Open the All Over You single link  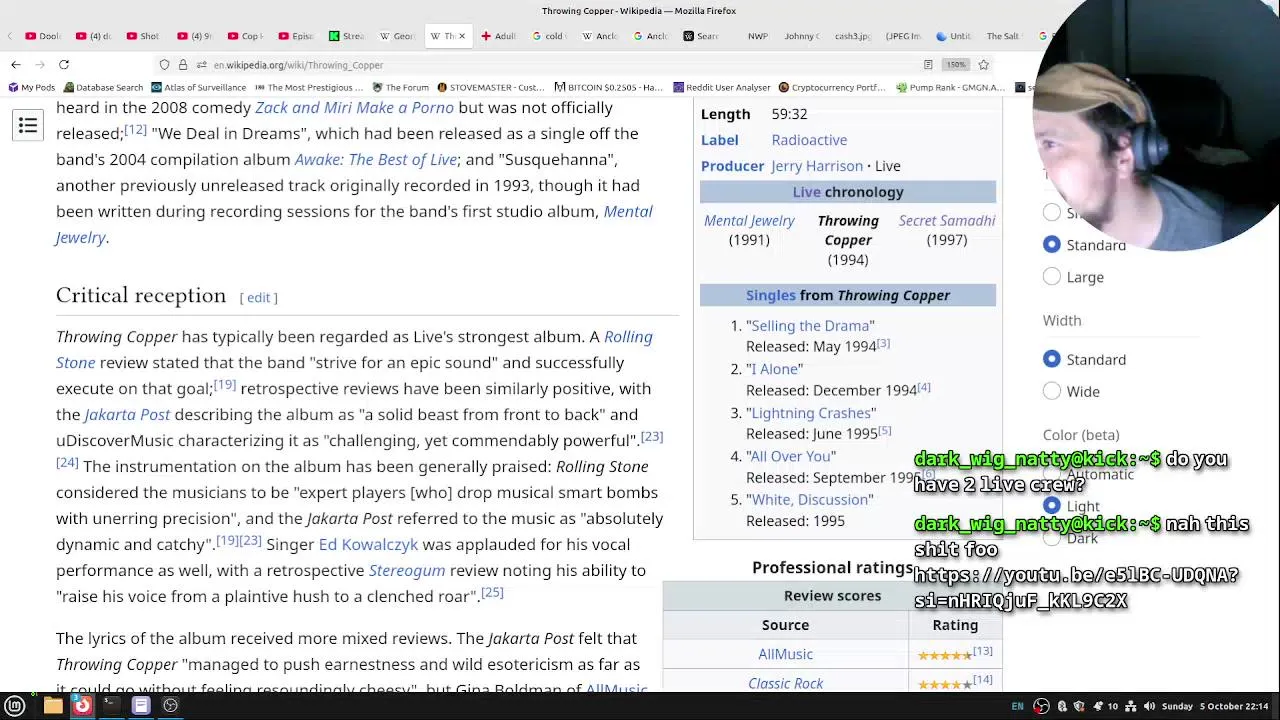[791, 457]
